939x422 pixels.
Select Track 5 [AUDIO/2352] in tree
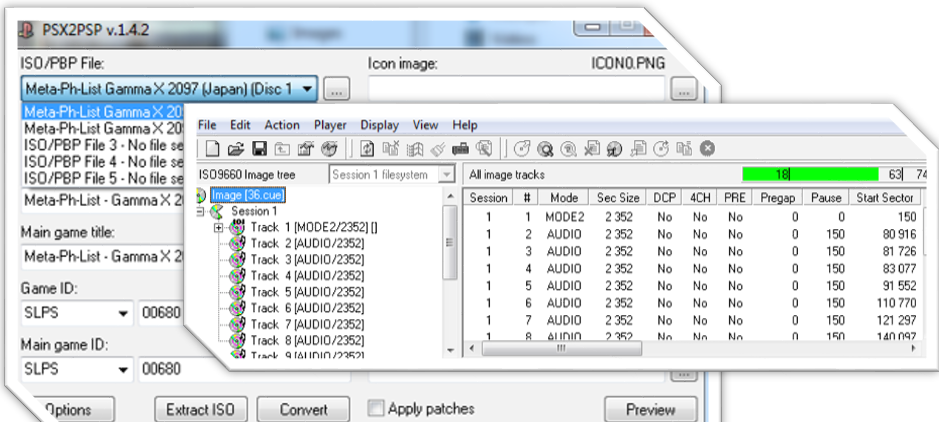(x=307, y=292)
